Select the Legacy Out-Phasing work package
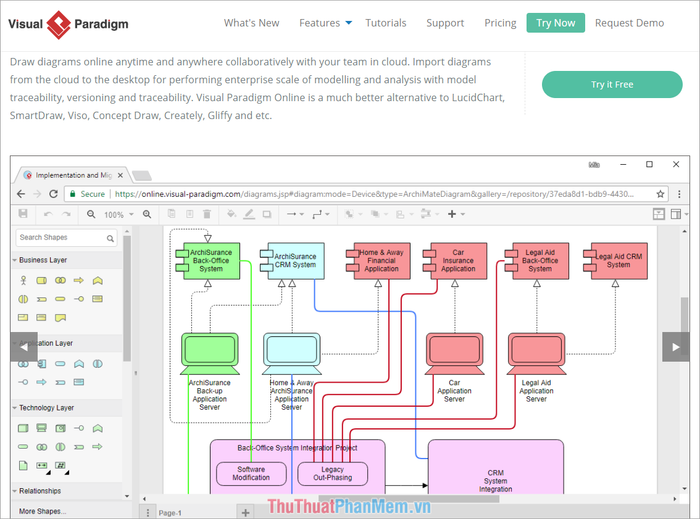This screenshot has width=700, height=519. [333, 473]
